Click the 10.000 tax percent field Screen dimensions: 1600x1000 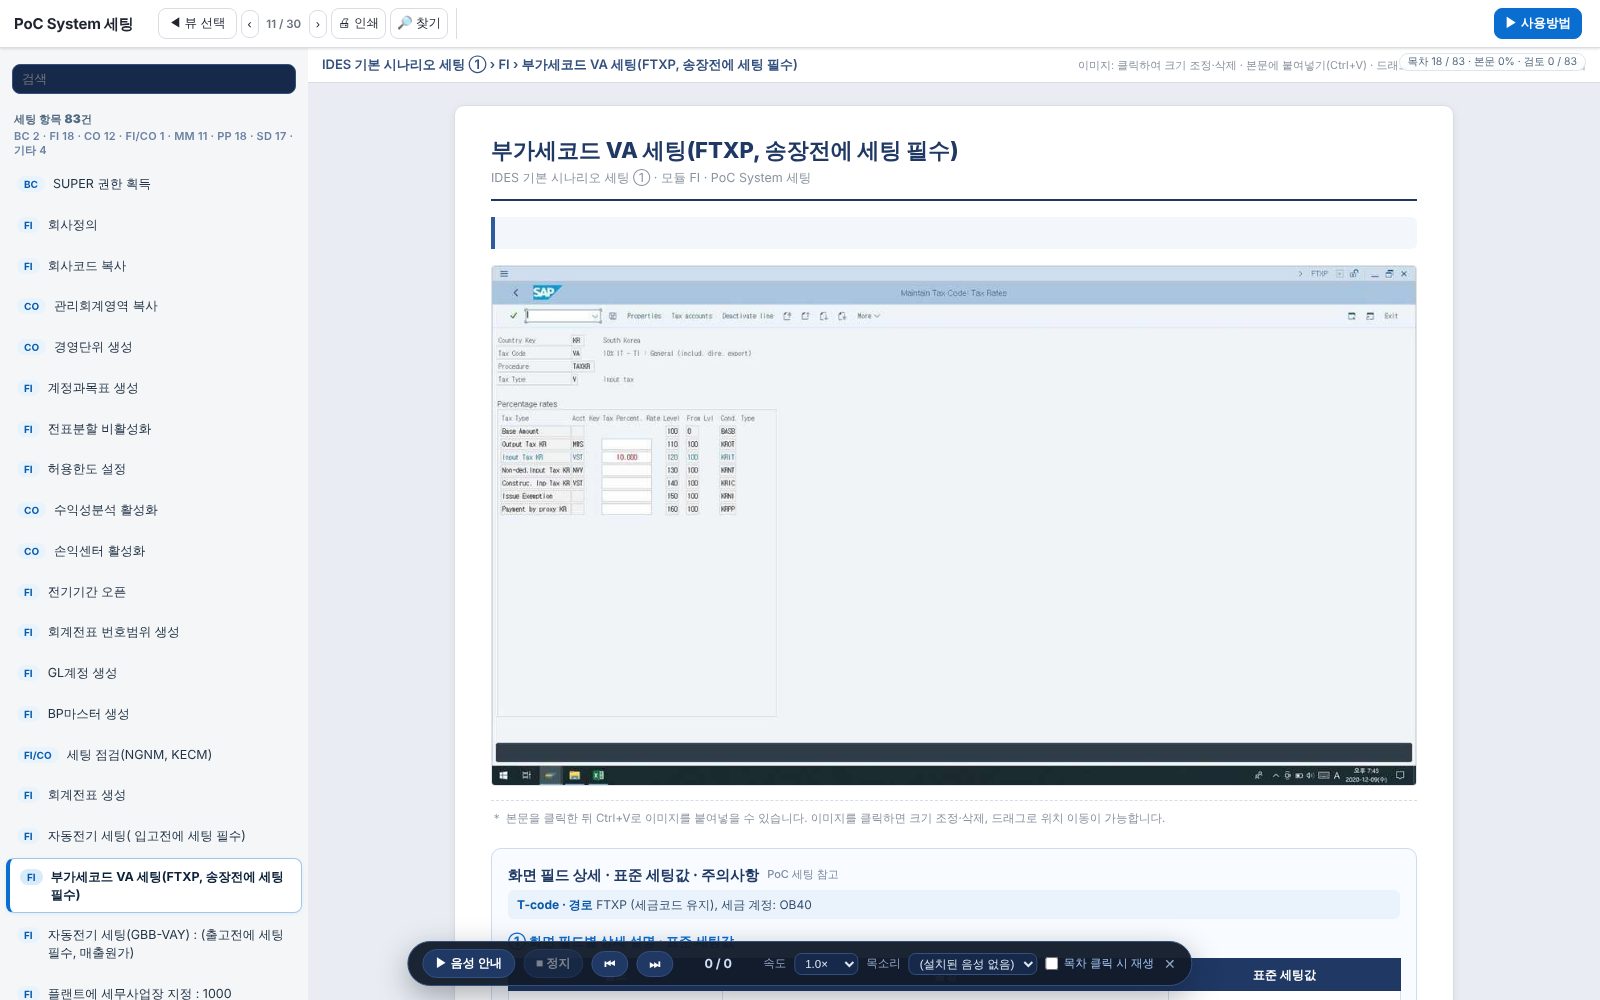627,457
